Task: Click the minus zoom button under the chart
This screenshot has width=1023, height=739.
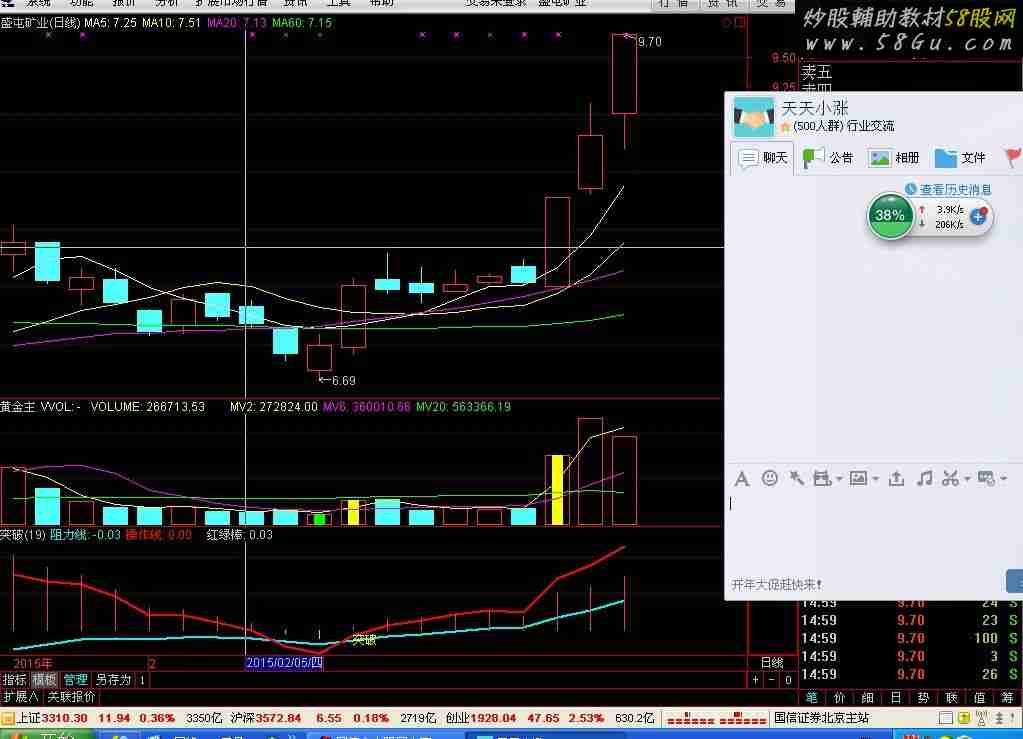Action: click(772, 680)
